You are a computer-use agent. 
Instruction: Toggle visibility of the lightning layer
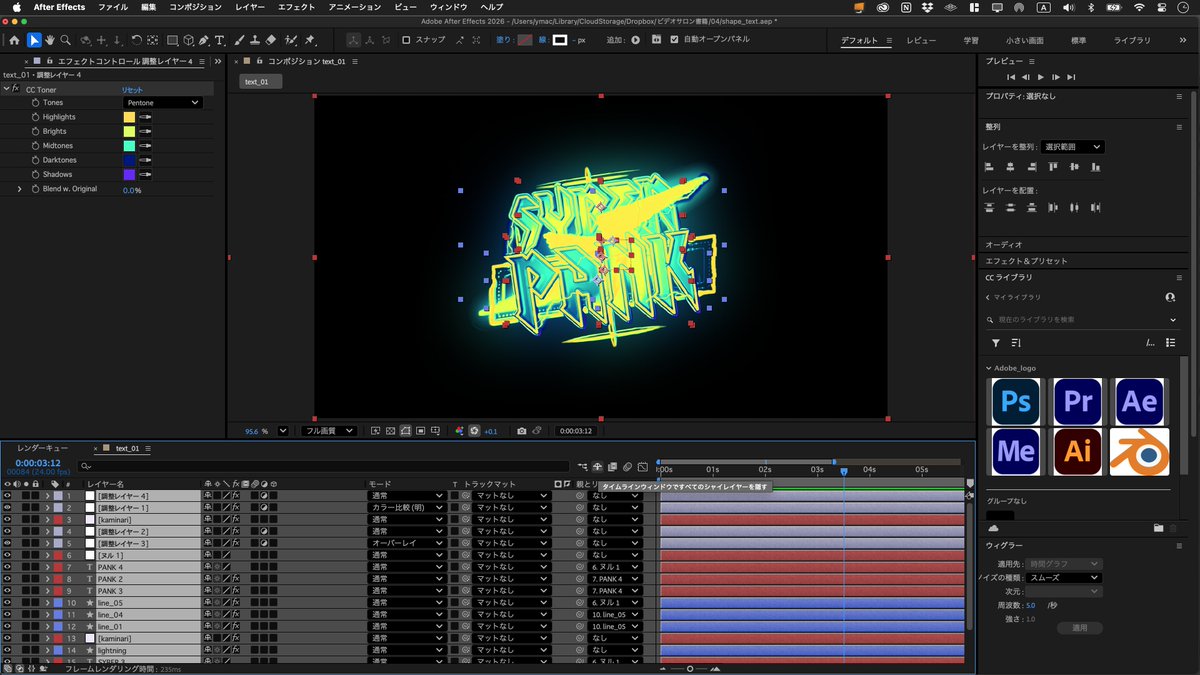coord(8,650)
